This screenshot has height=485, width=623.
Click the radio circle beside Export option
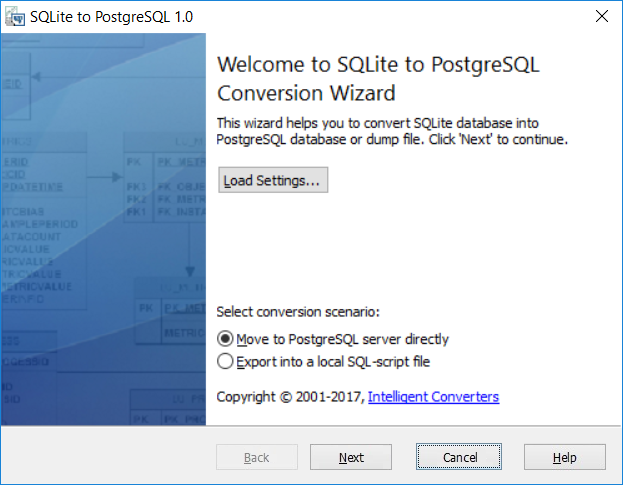pyautogui.click(x=225, y=362)
